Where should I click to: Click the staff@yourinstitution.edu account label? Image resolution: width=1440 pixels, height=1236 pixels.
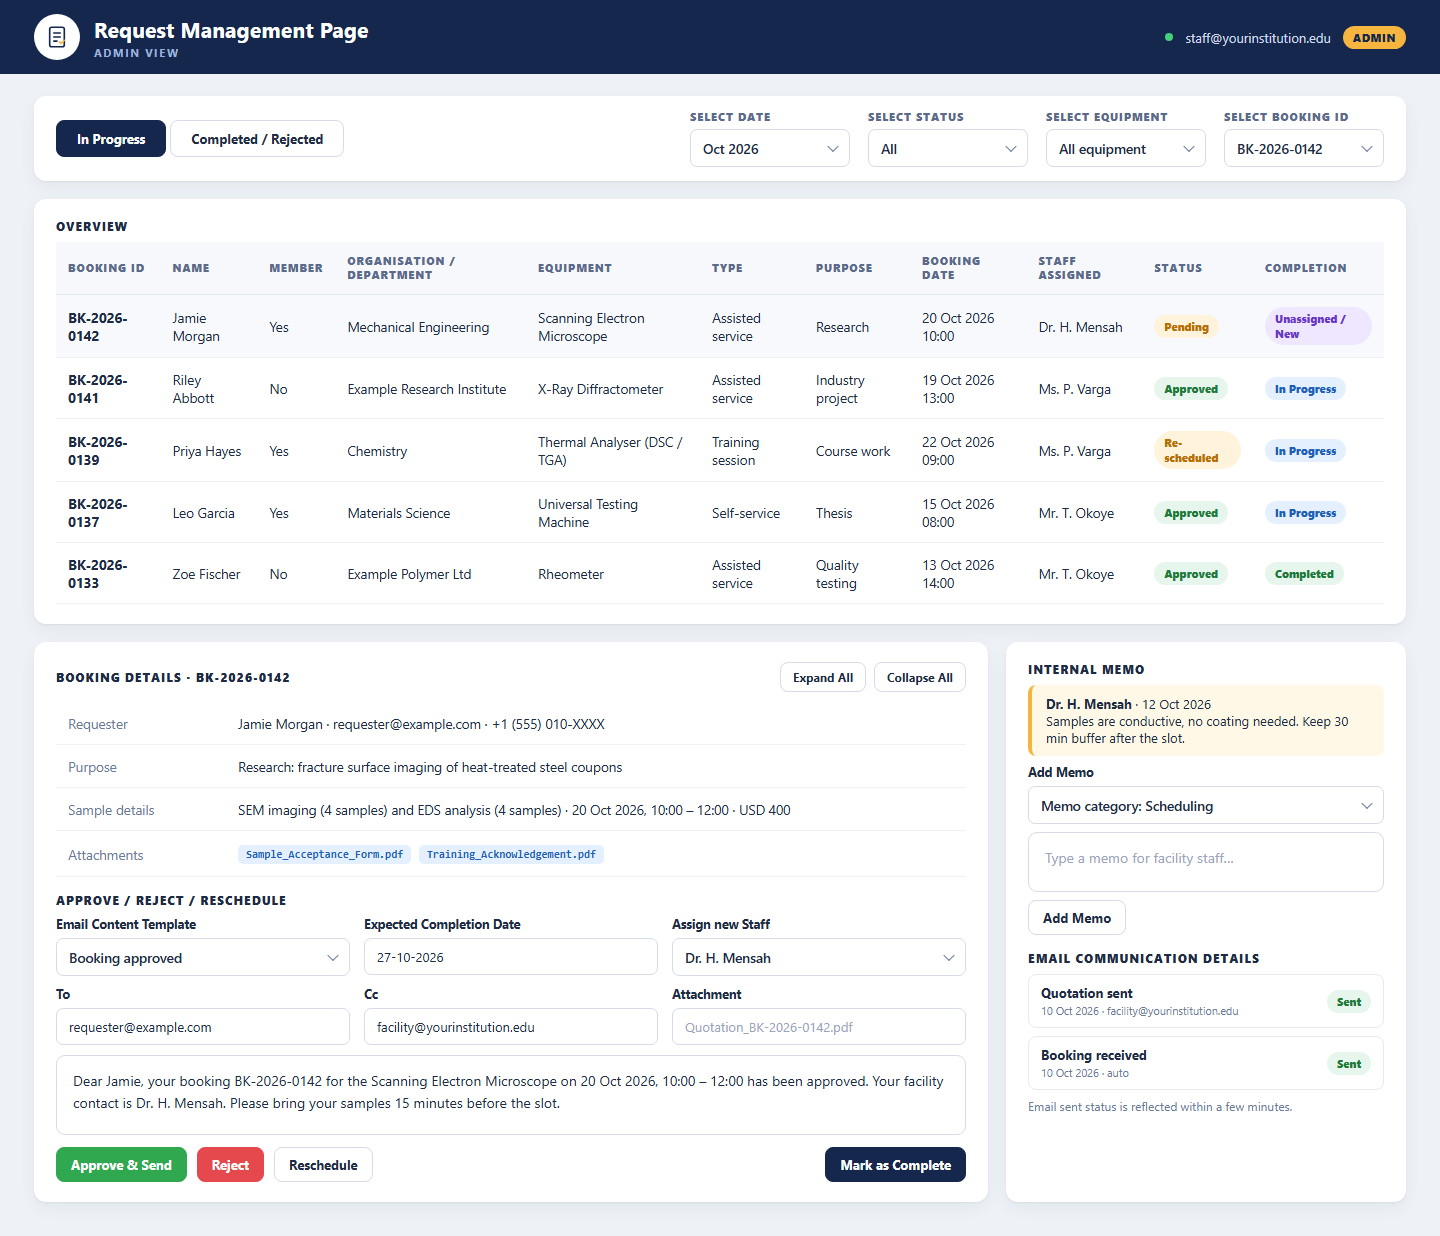pyautogui.click(x=1258, y=38)
